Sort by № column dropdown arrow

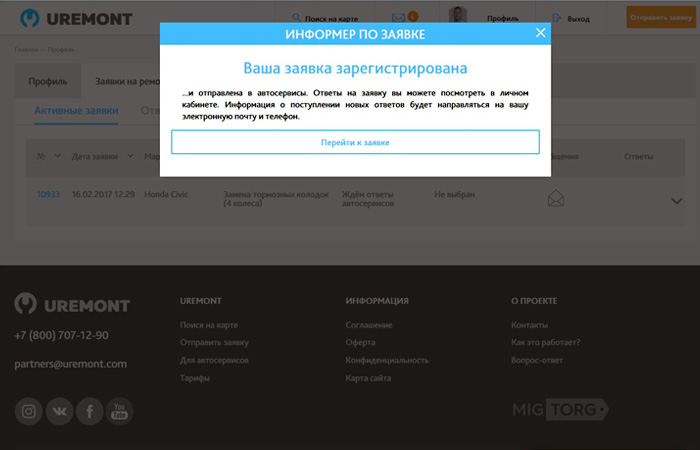pyautogui.click(x=57, y=156)
